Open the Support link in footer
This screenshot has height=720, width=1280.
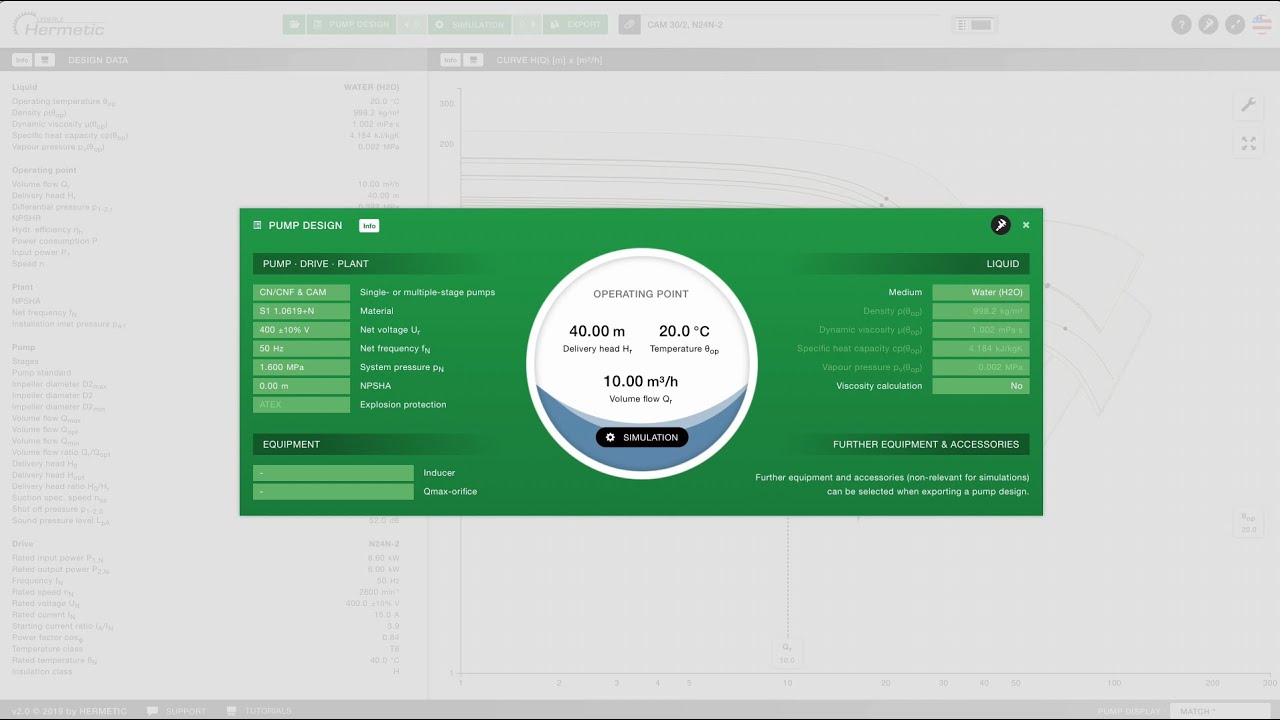pos(177,711)
